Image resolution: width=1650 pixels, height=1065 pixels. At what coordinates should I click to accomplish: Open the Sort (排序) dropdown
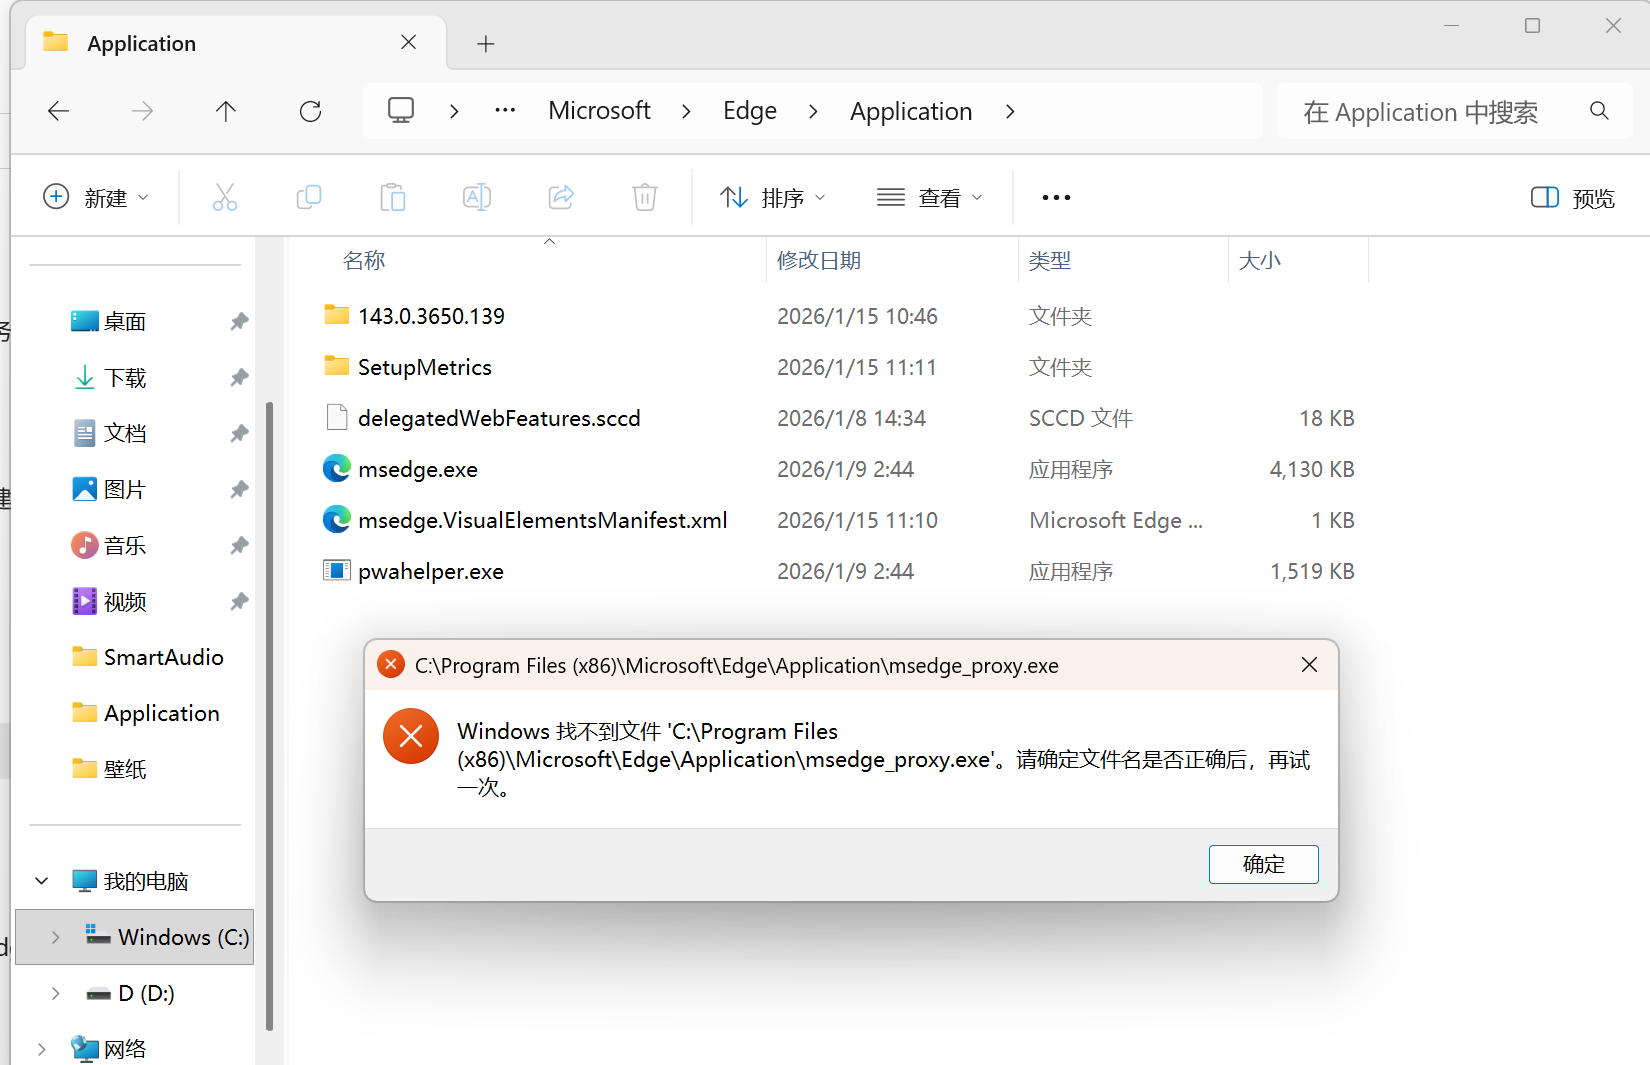pyautogui.click(x=773, y=198)
